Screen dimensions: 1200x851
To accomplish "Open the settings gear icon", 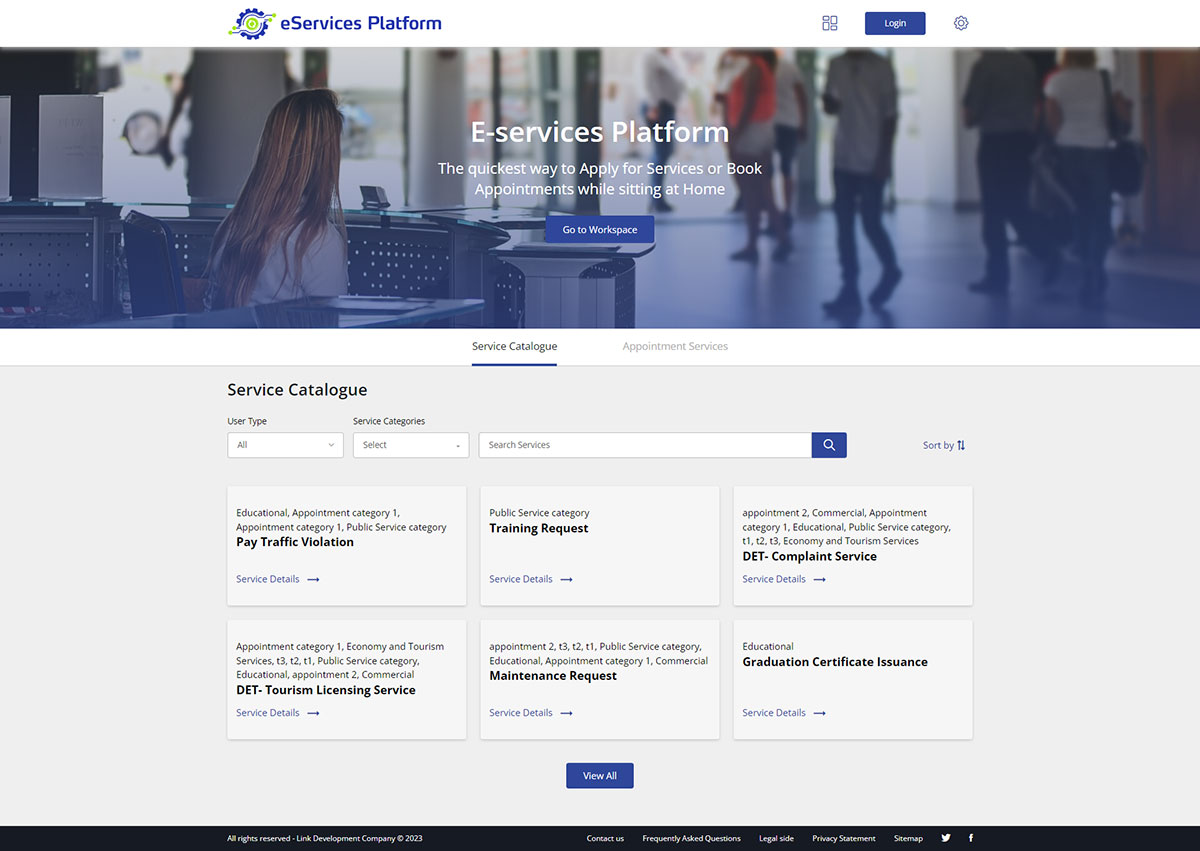I will [x=961, y=23].
